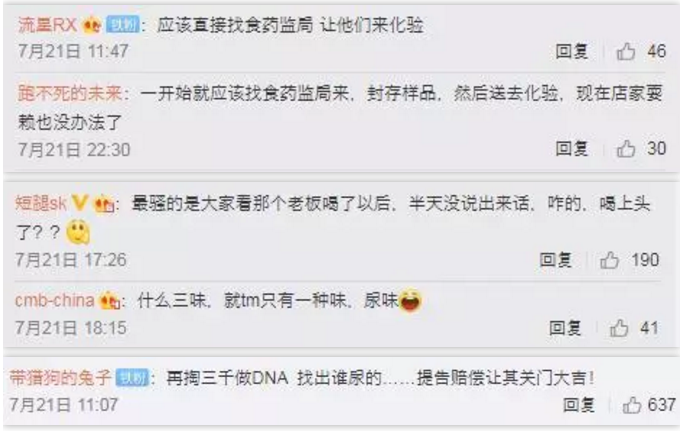Image resolution: width=685 pixels, height=431 pixels.
Task: Click the fan badge next to 带猎狗的兔子
Action: (x=132, y=378)
